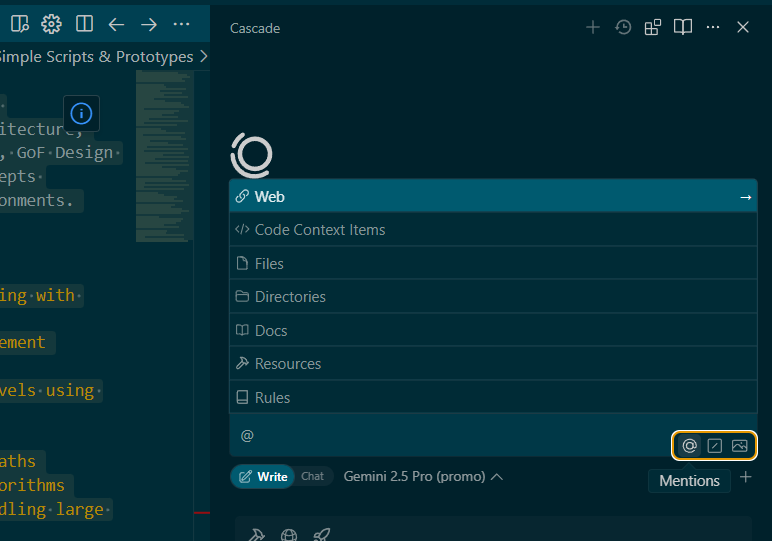The width and height of the screenshot is (772, 541).
Task: Switch Cascade to Chat mode
Action: 313,476
